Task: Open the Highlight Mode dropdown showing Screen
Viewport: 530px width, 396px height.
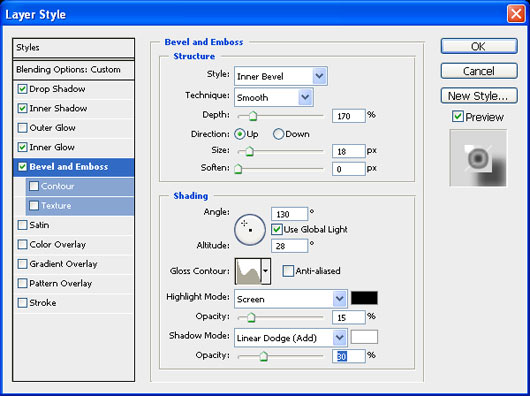Action: (291, 299)
